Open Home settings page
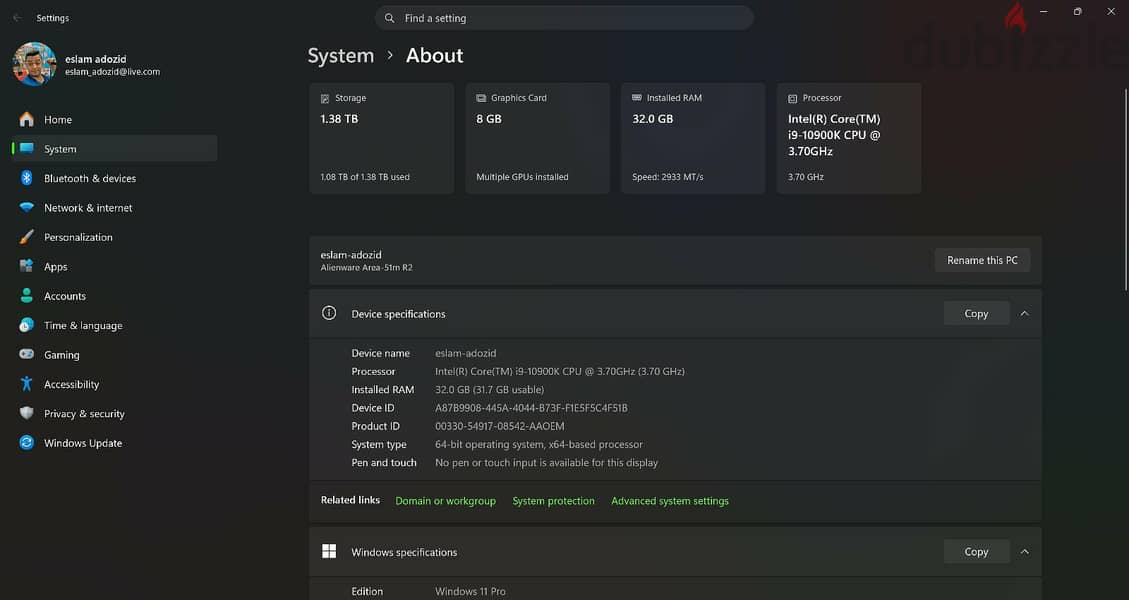 coord(114,120)
